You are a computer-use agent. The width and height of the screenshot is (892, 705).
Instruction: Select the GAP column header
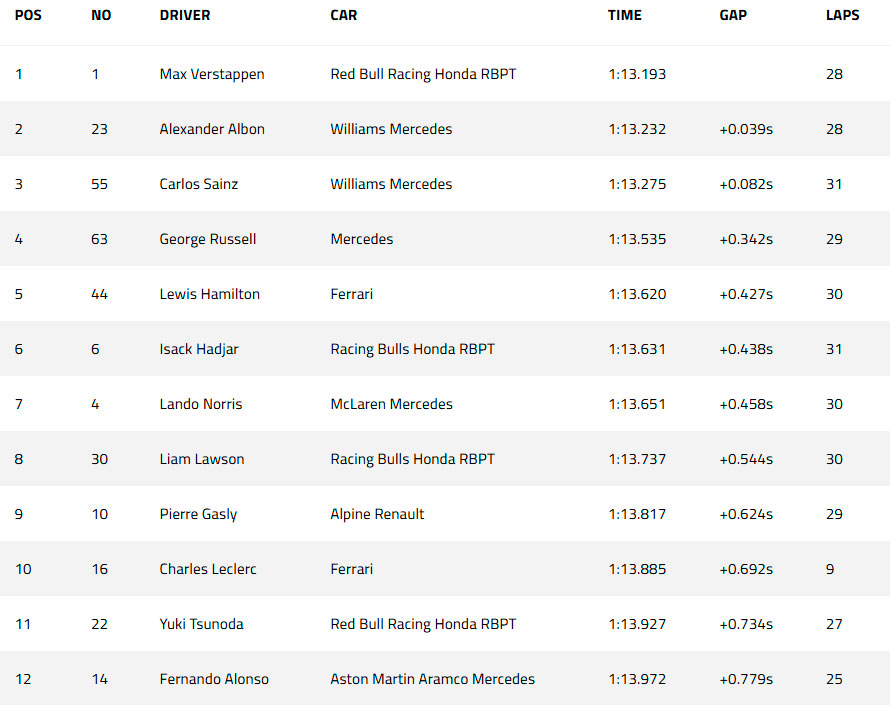click(733, 15)
